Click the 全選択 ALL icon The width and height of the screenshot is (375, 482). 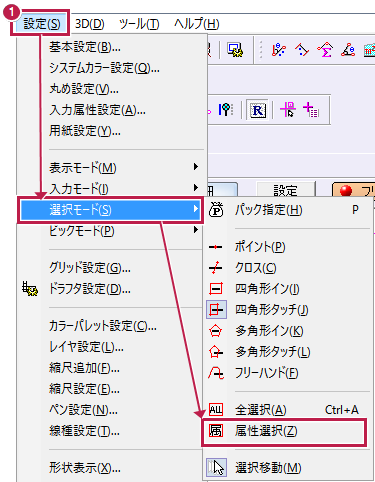(x=216, y=410)
